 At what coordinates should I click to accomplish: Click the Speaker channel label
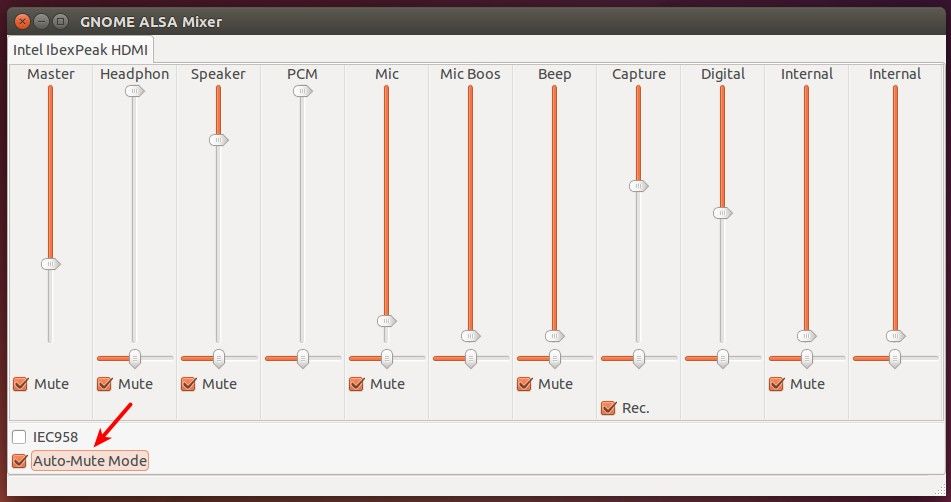[218, 74]
